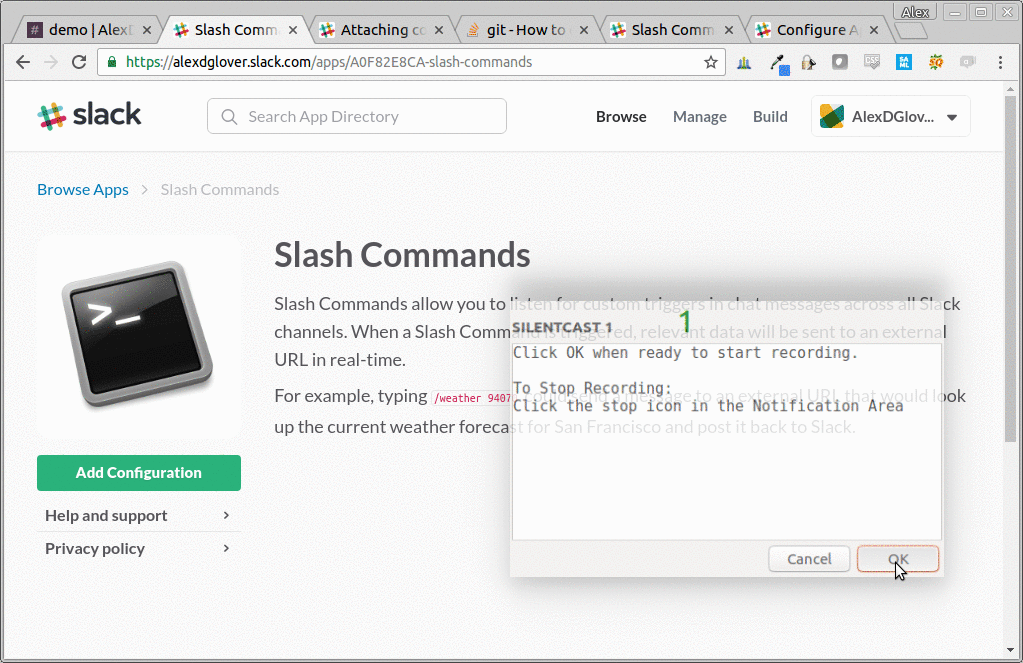1023x663 pixels.
Task: Open the AlexDGlov... team dropdown
Action: 891,116
